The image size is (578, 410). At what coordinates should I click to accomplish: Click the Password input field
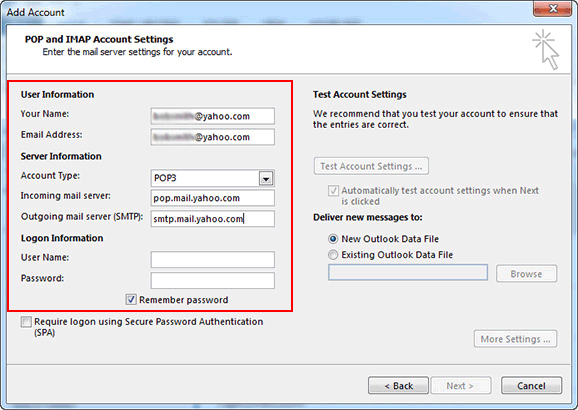pyautogui.click(x=213, y=281)
